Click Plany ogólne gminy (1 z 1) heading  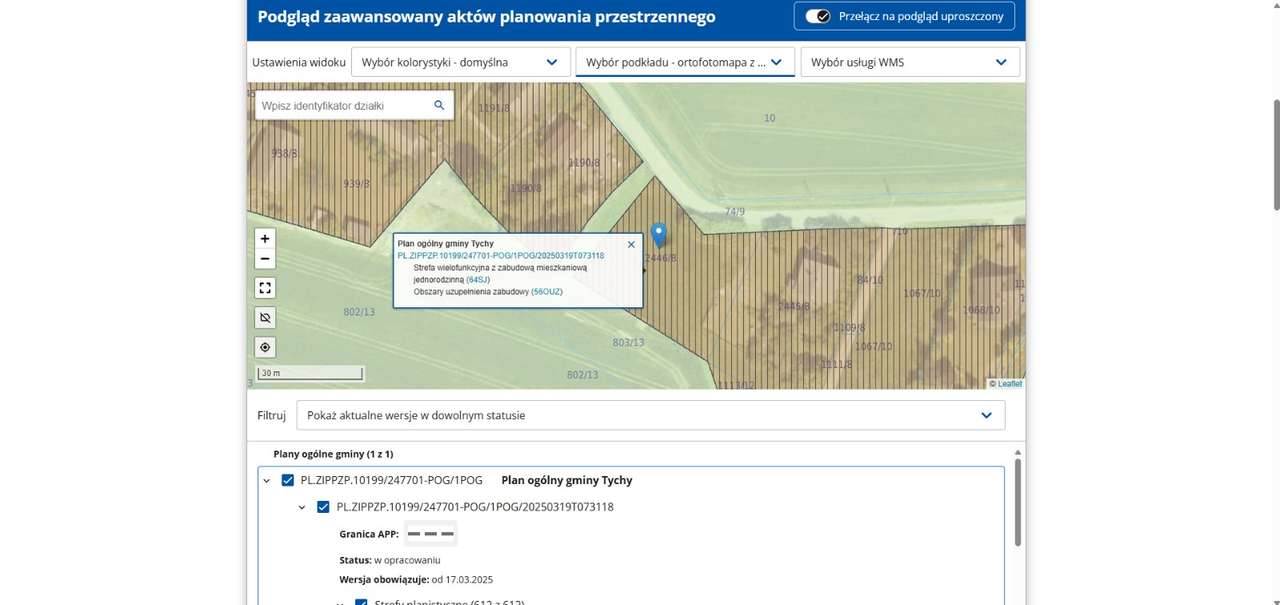tap(333, 454)
